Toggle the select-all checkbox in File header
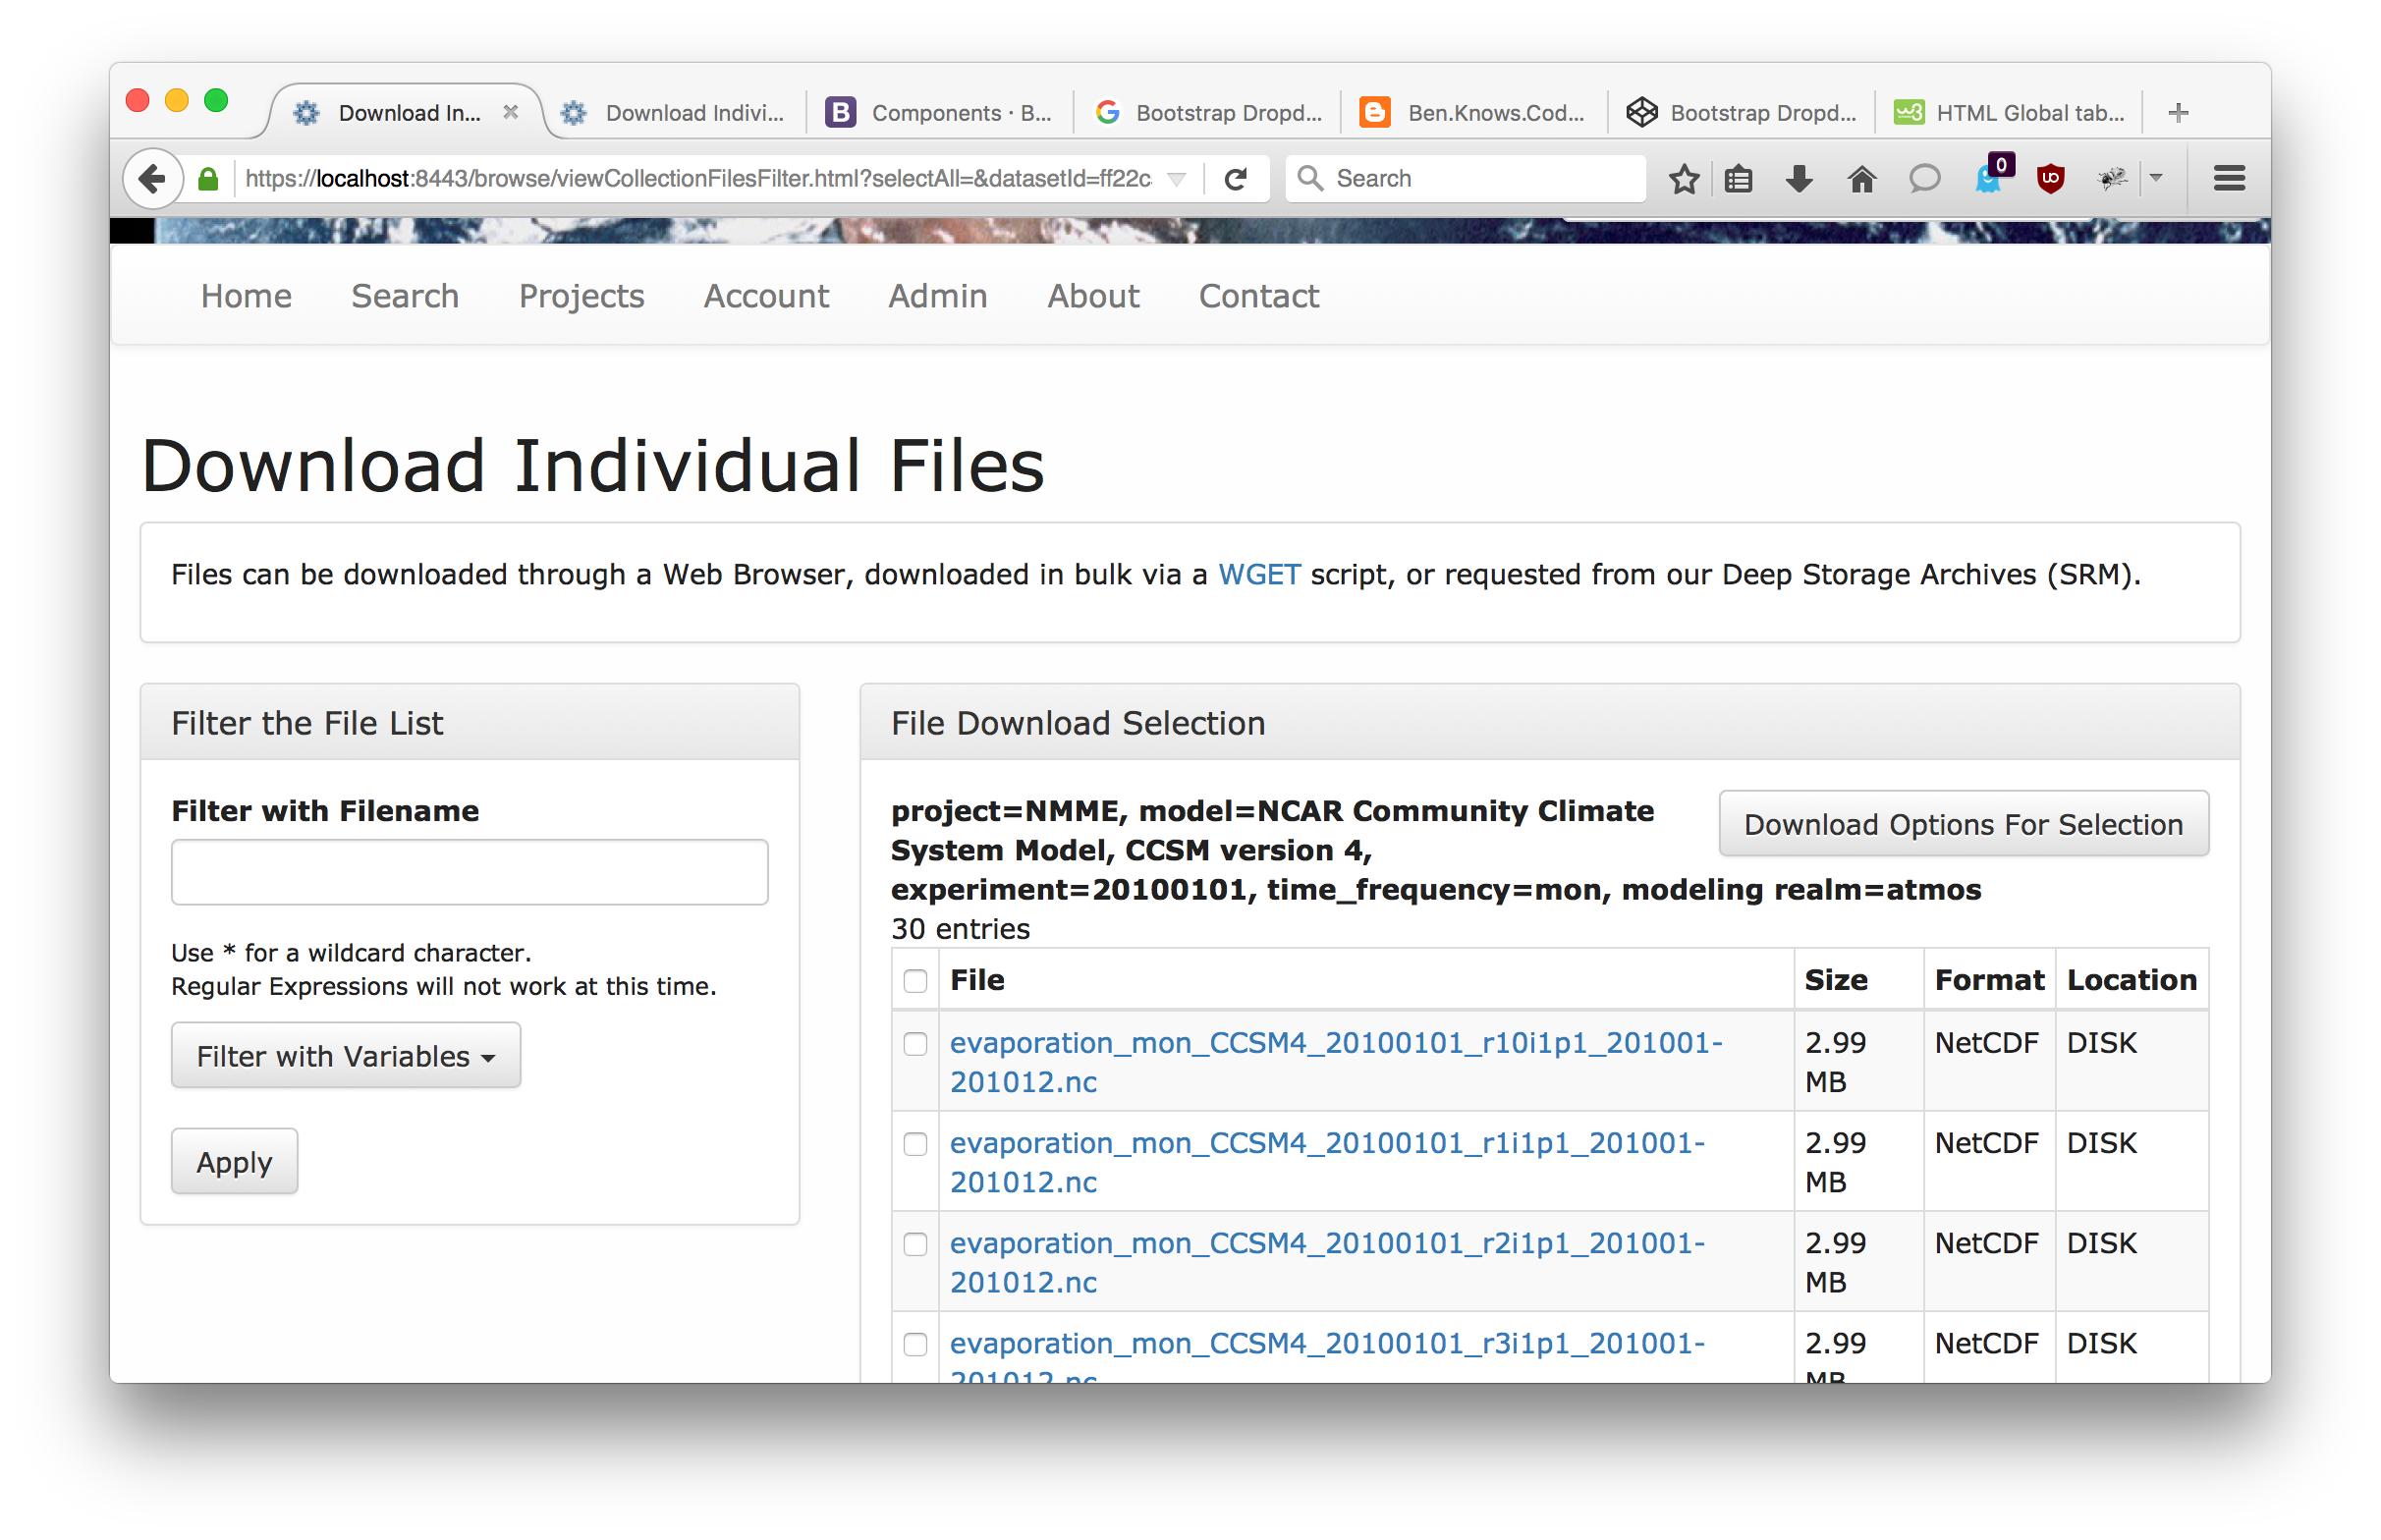This screenshot has height=1540, width=2381. (915, 980)
